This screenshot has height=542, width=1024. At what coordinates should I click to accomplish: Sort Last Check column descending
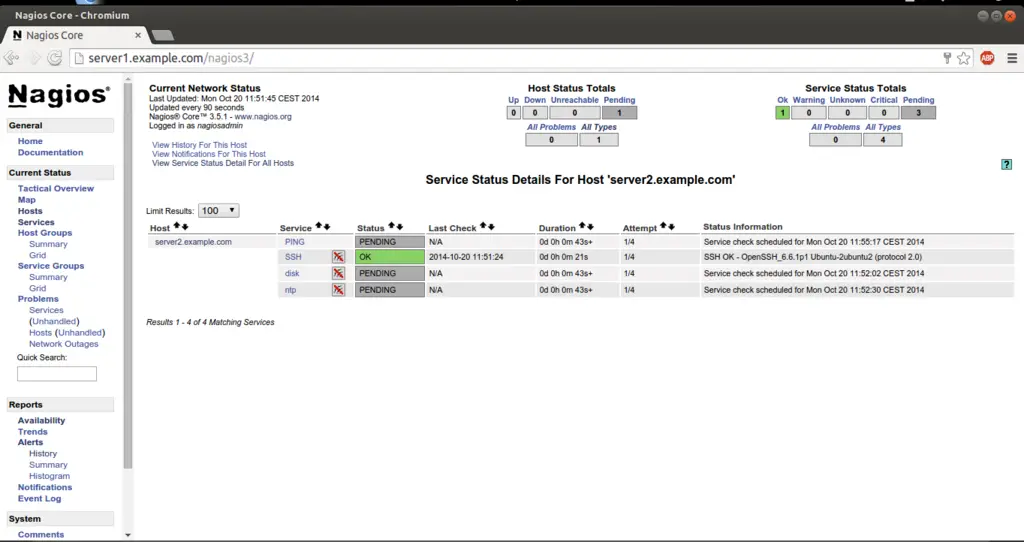click(491, 227)
